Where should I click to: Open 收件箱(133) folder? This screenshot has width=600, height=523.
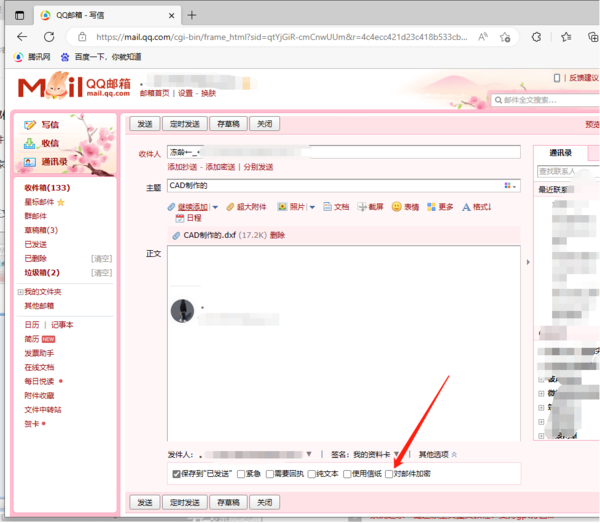(x=47, y=188)
